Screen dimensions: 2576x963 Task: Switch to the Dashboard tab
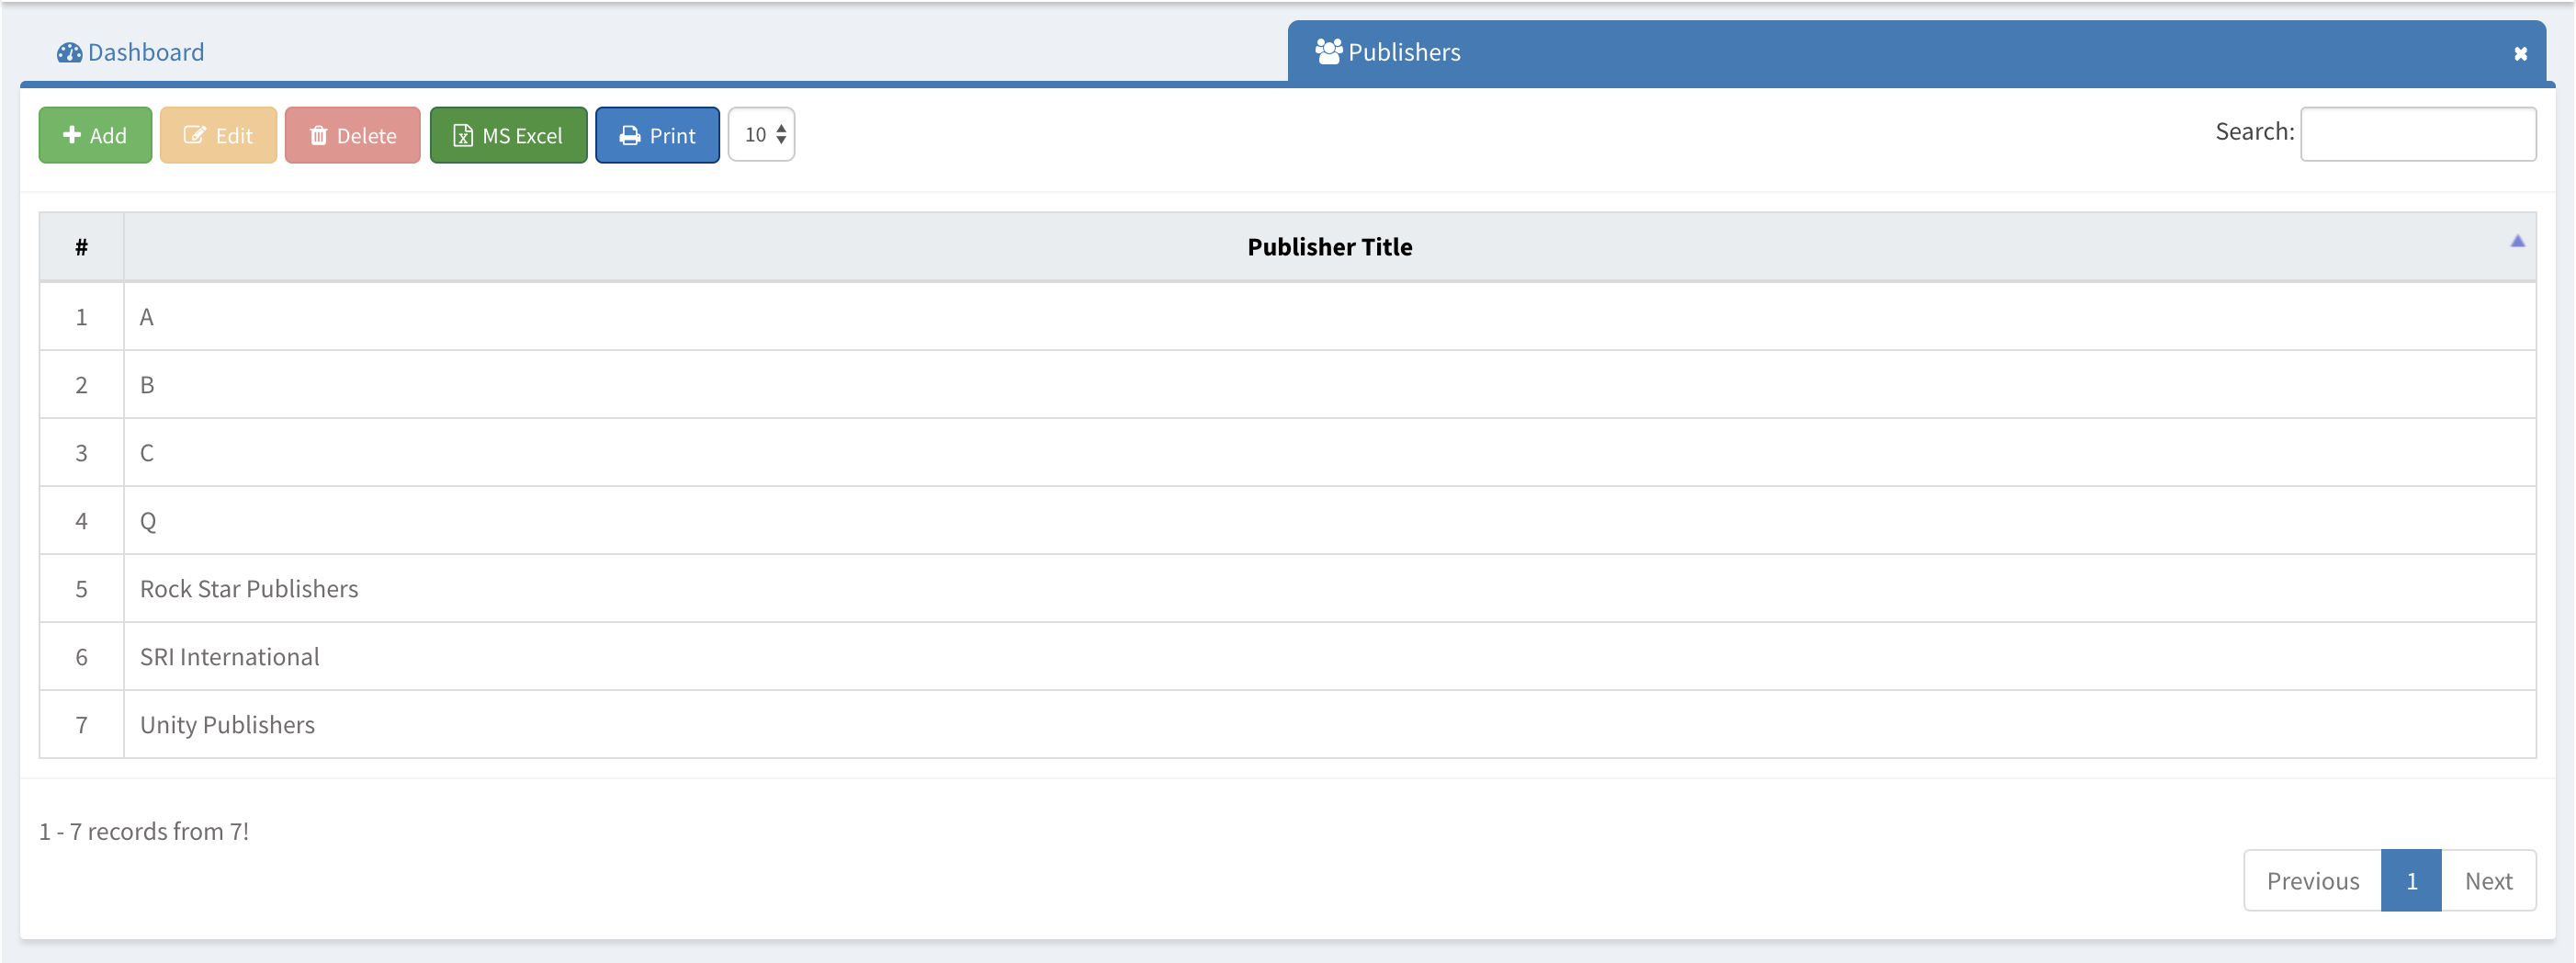pyautogui.click(x=145, y=52)
